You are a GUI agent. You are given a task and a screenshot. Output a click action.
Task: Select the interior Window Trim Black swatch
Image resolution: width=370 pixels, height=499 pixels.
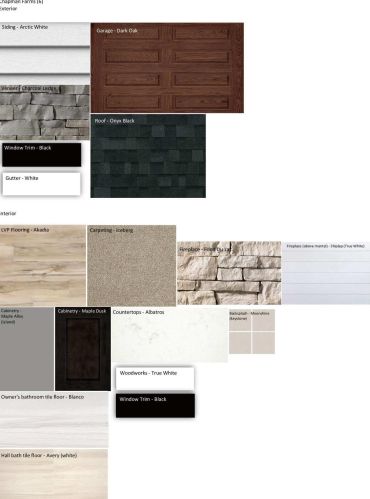(155, 405)
